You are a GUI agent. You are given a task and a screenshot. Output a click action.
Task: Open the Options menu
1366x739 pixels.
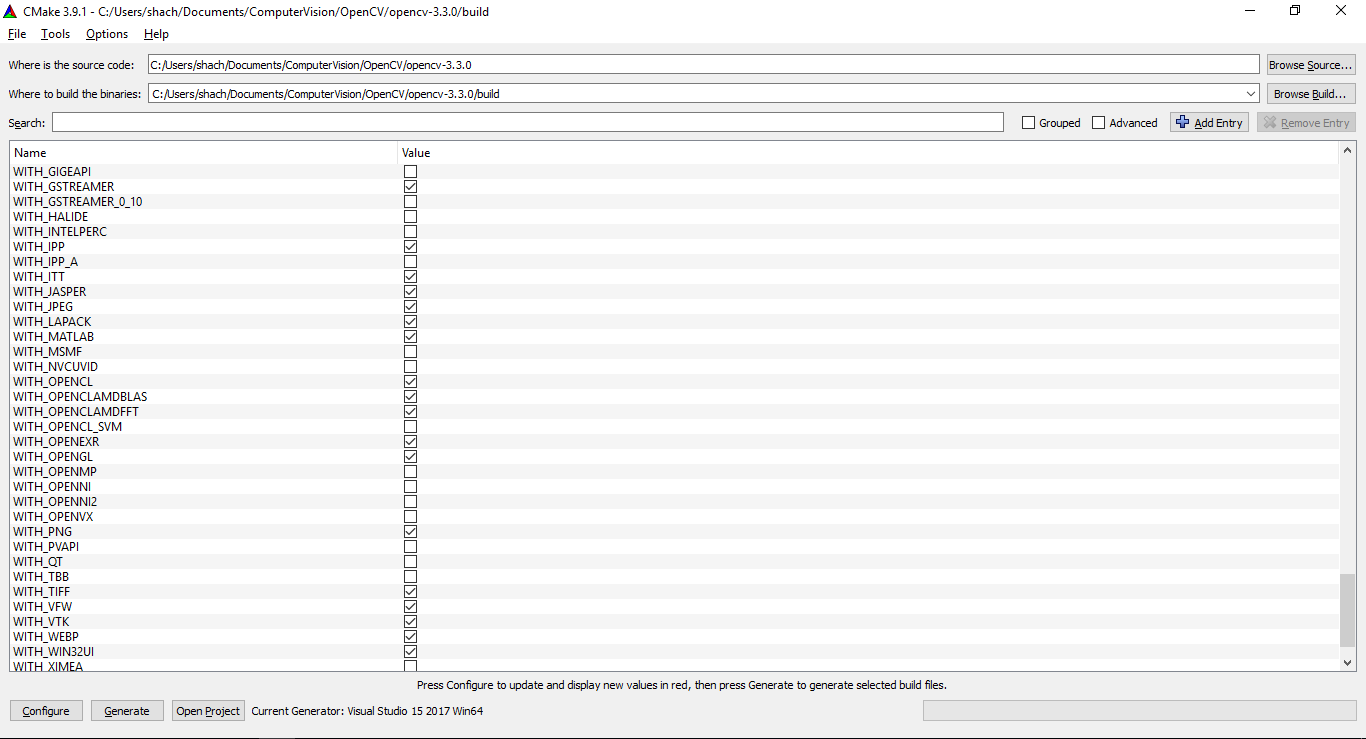pos(106,33)
